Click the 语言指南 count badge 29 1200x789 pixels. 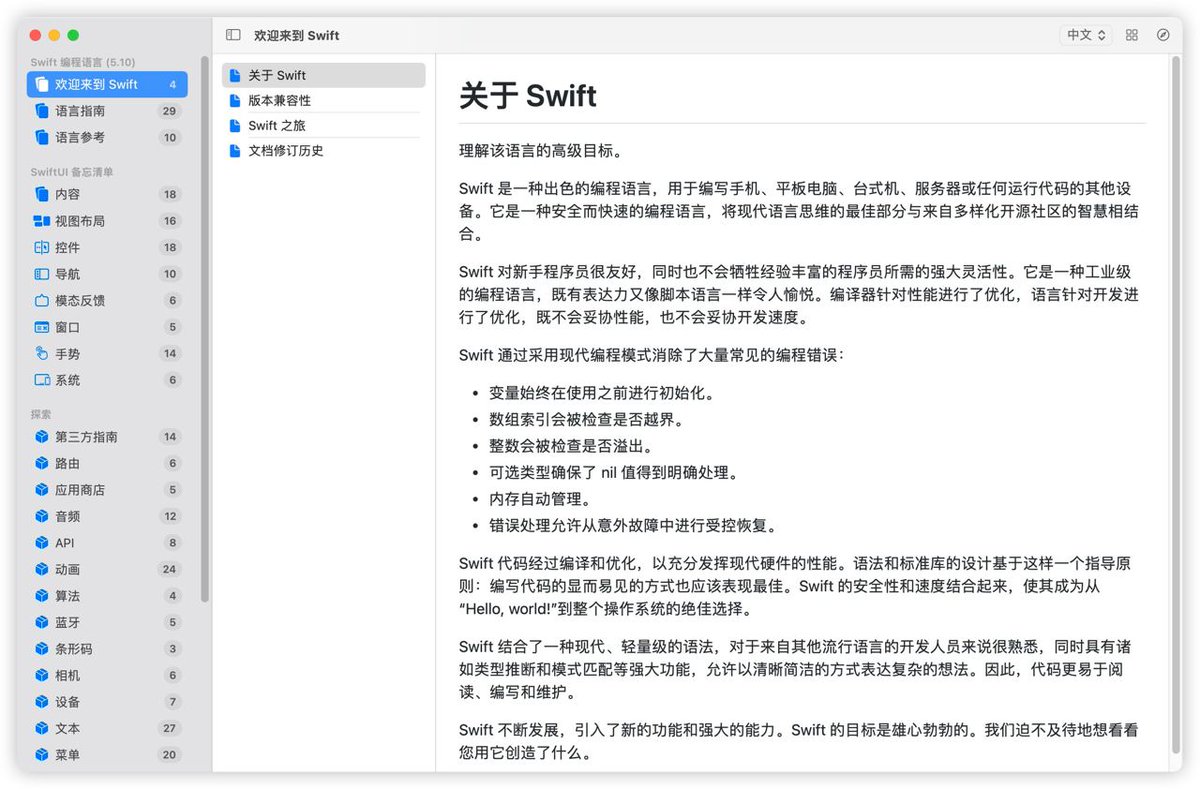click(169, 111)
